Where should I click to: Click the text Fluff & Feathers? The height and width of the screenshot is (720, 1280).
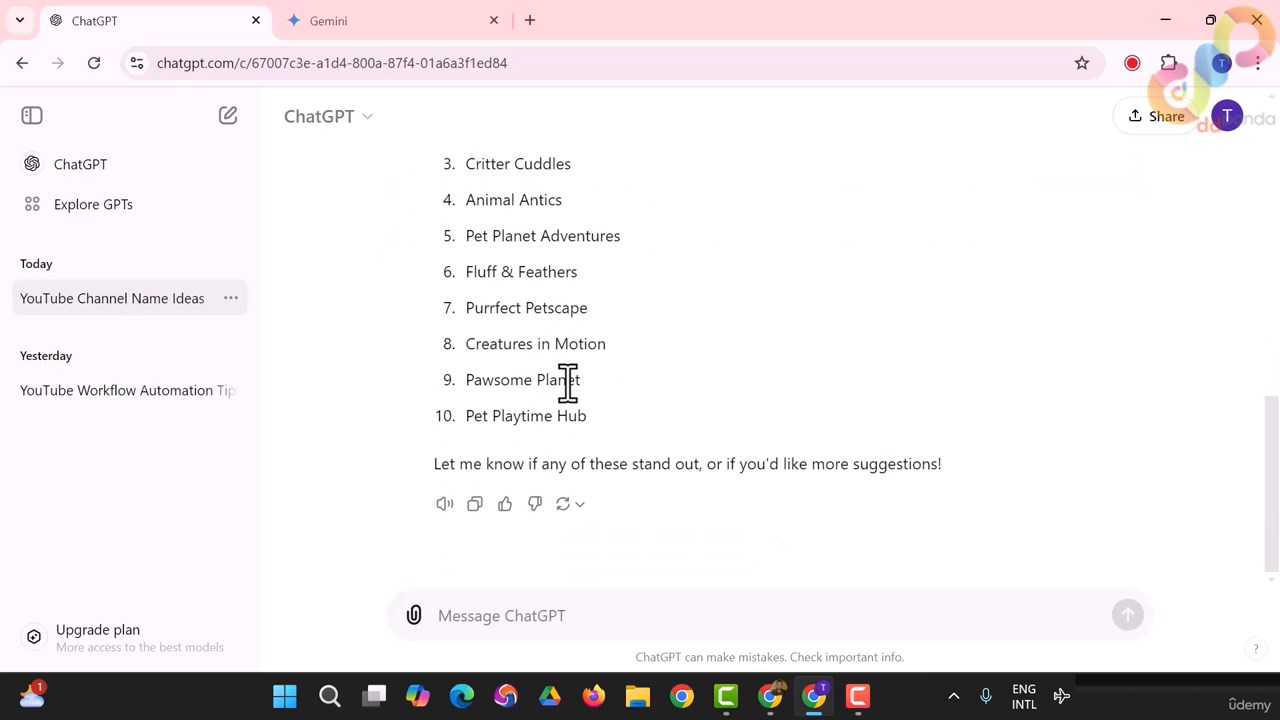tap(521, 272)
